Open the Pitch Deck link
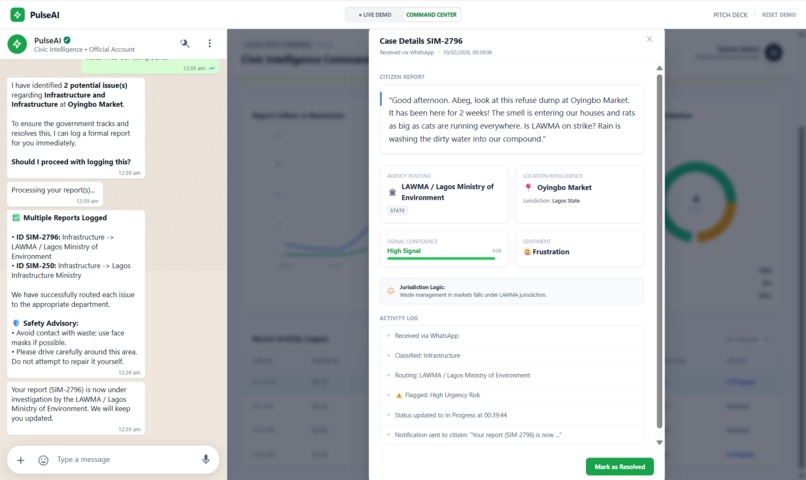The image size is (806, 480). point(730,15)
